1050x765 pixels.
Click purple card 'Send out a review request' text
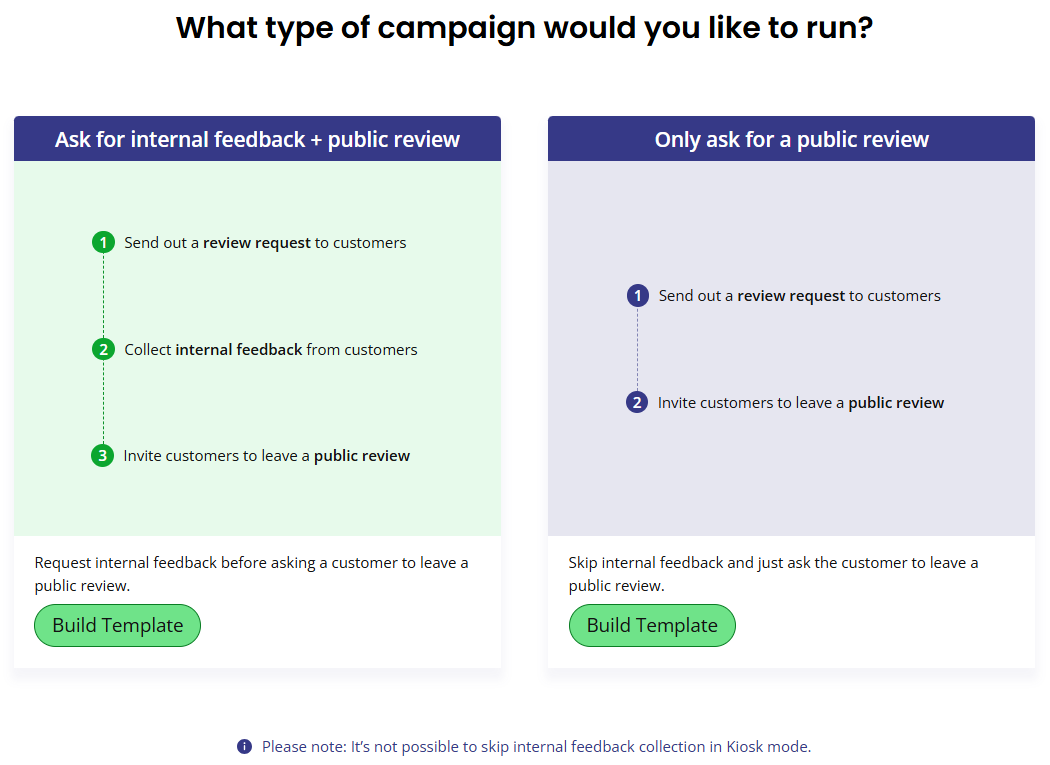click(x=800, y=296)
